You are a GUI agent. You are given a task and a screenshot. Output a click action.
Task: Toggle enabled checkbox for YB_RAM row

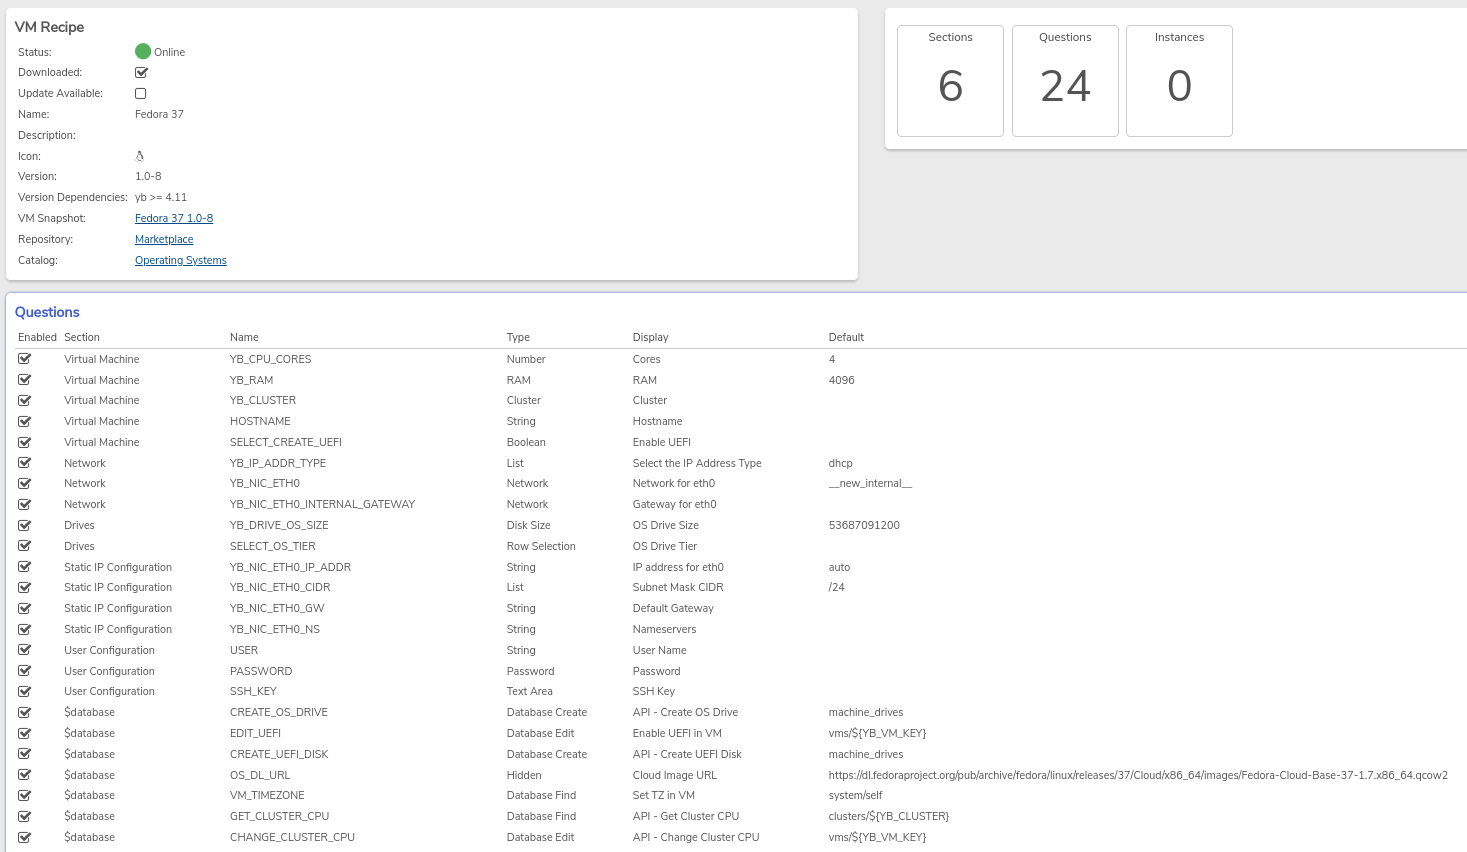coord(25,379)
